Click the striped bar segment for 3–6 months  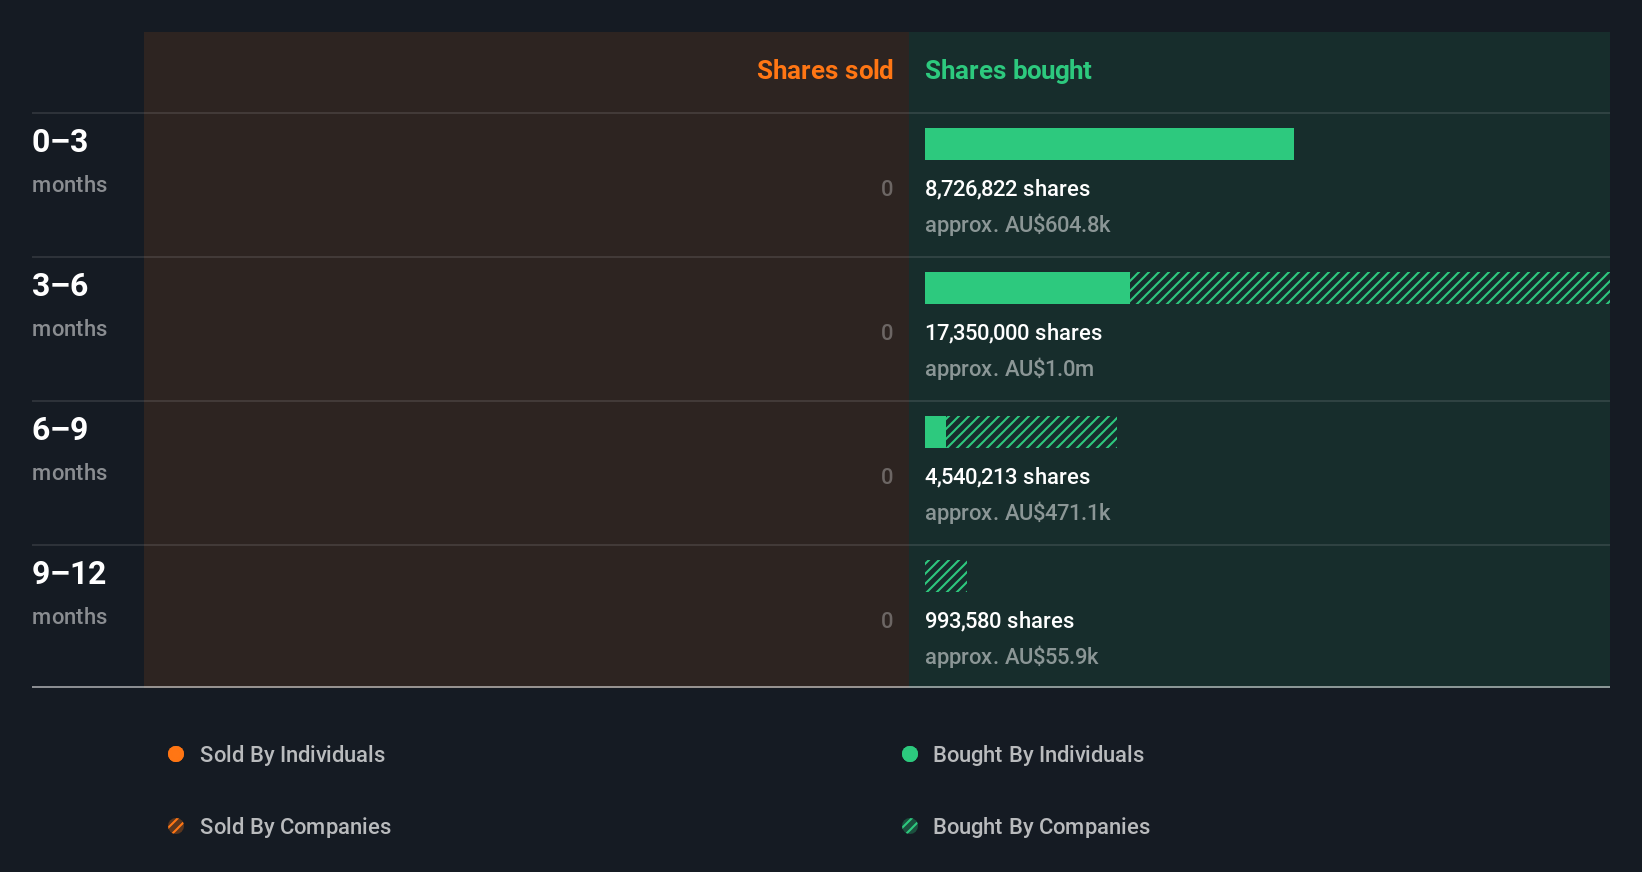(1370, 288)
